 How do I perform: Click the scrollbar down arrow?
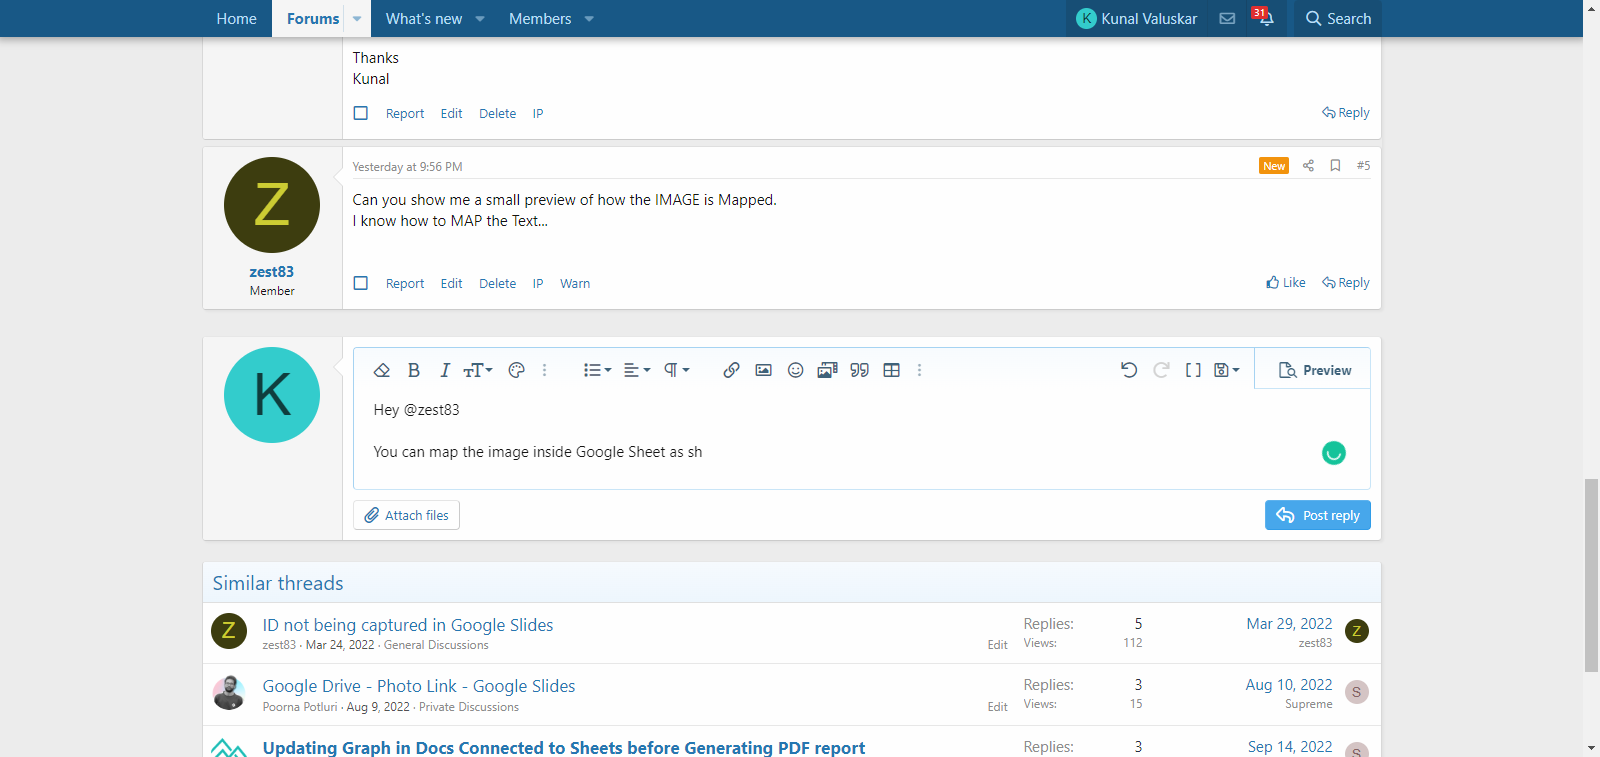(1591, 748)
